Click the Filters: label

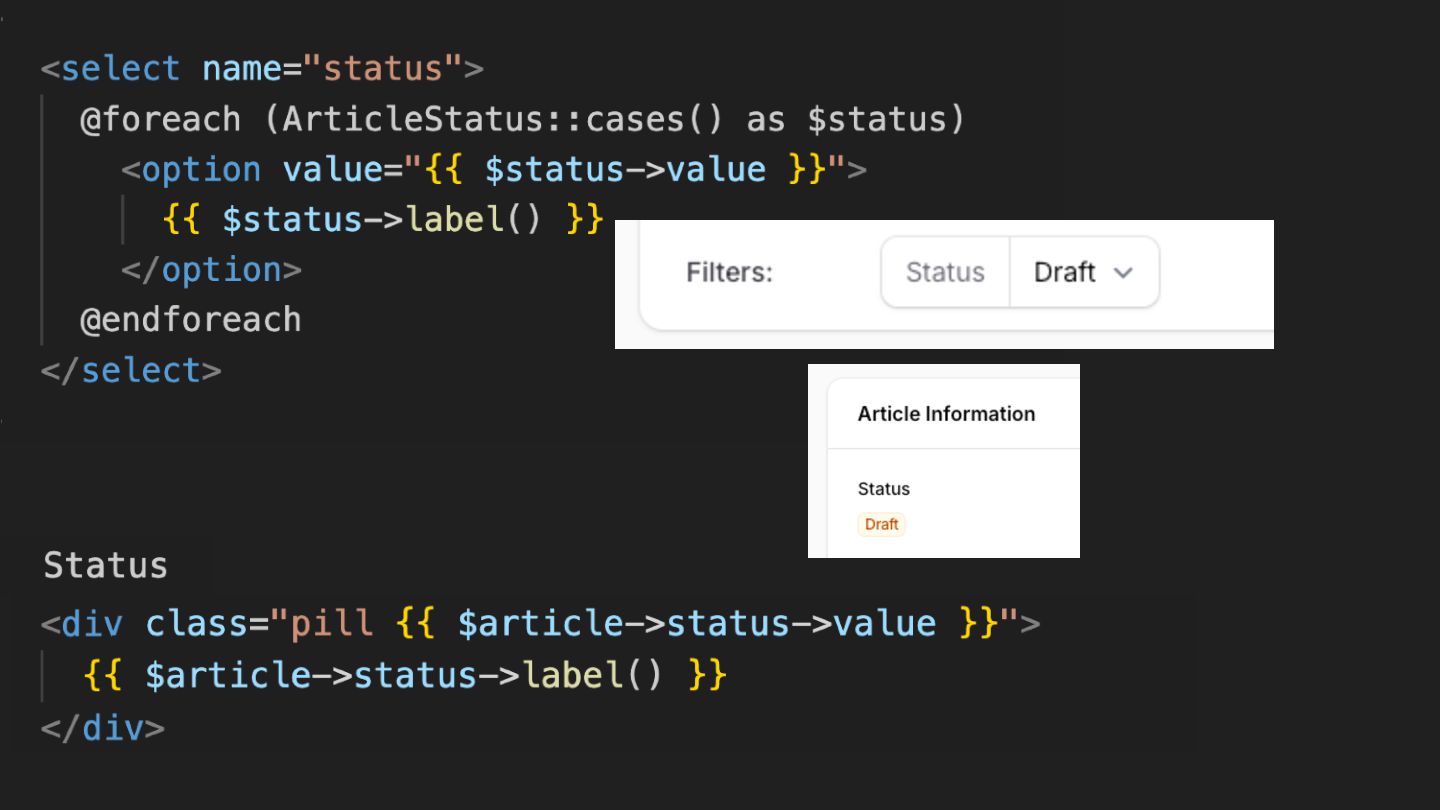pos(729,272)
